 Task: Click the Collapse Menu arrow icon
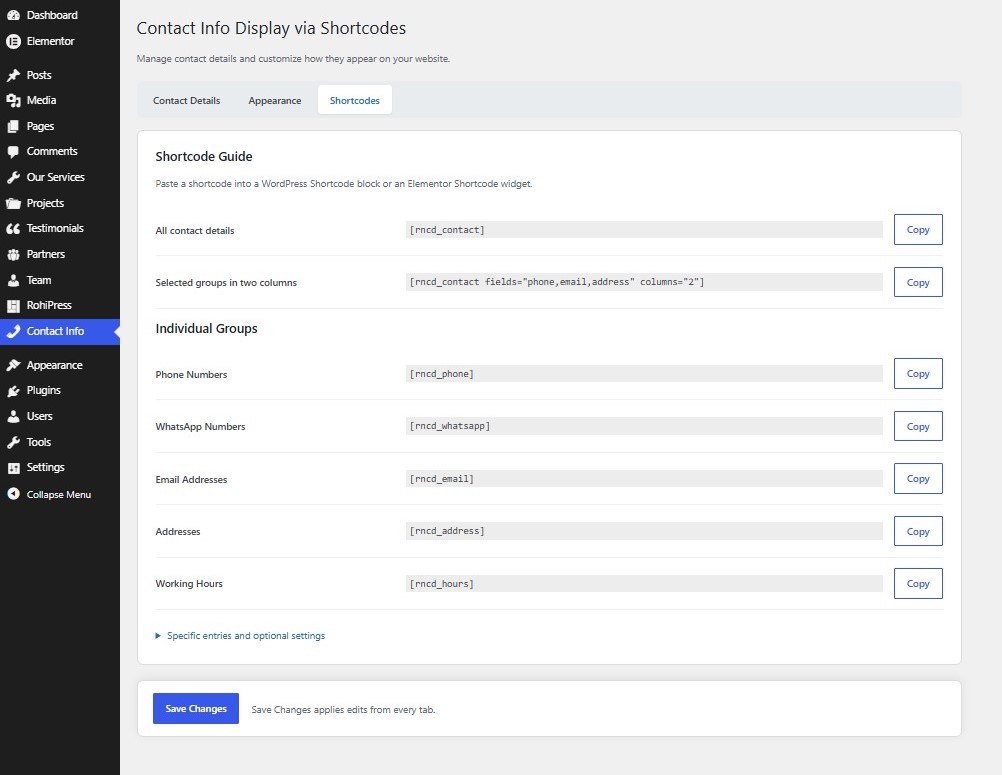point(13,495)
